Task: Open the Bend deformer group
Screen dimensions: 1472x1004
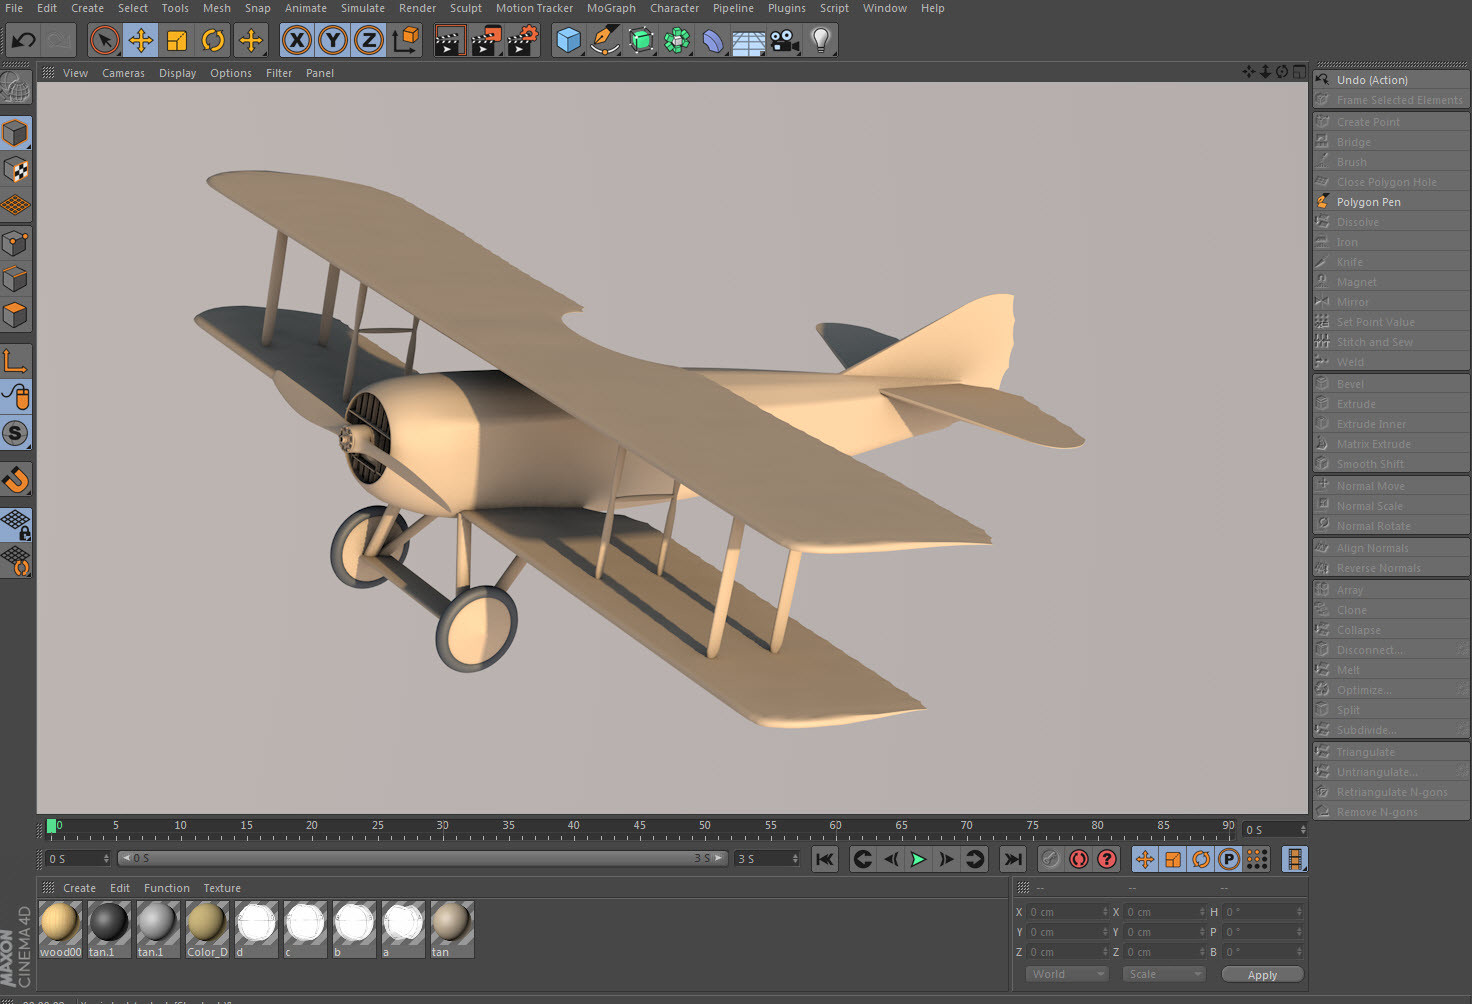Action: point(713,40)
